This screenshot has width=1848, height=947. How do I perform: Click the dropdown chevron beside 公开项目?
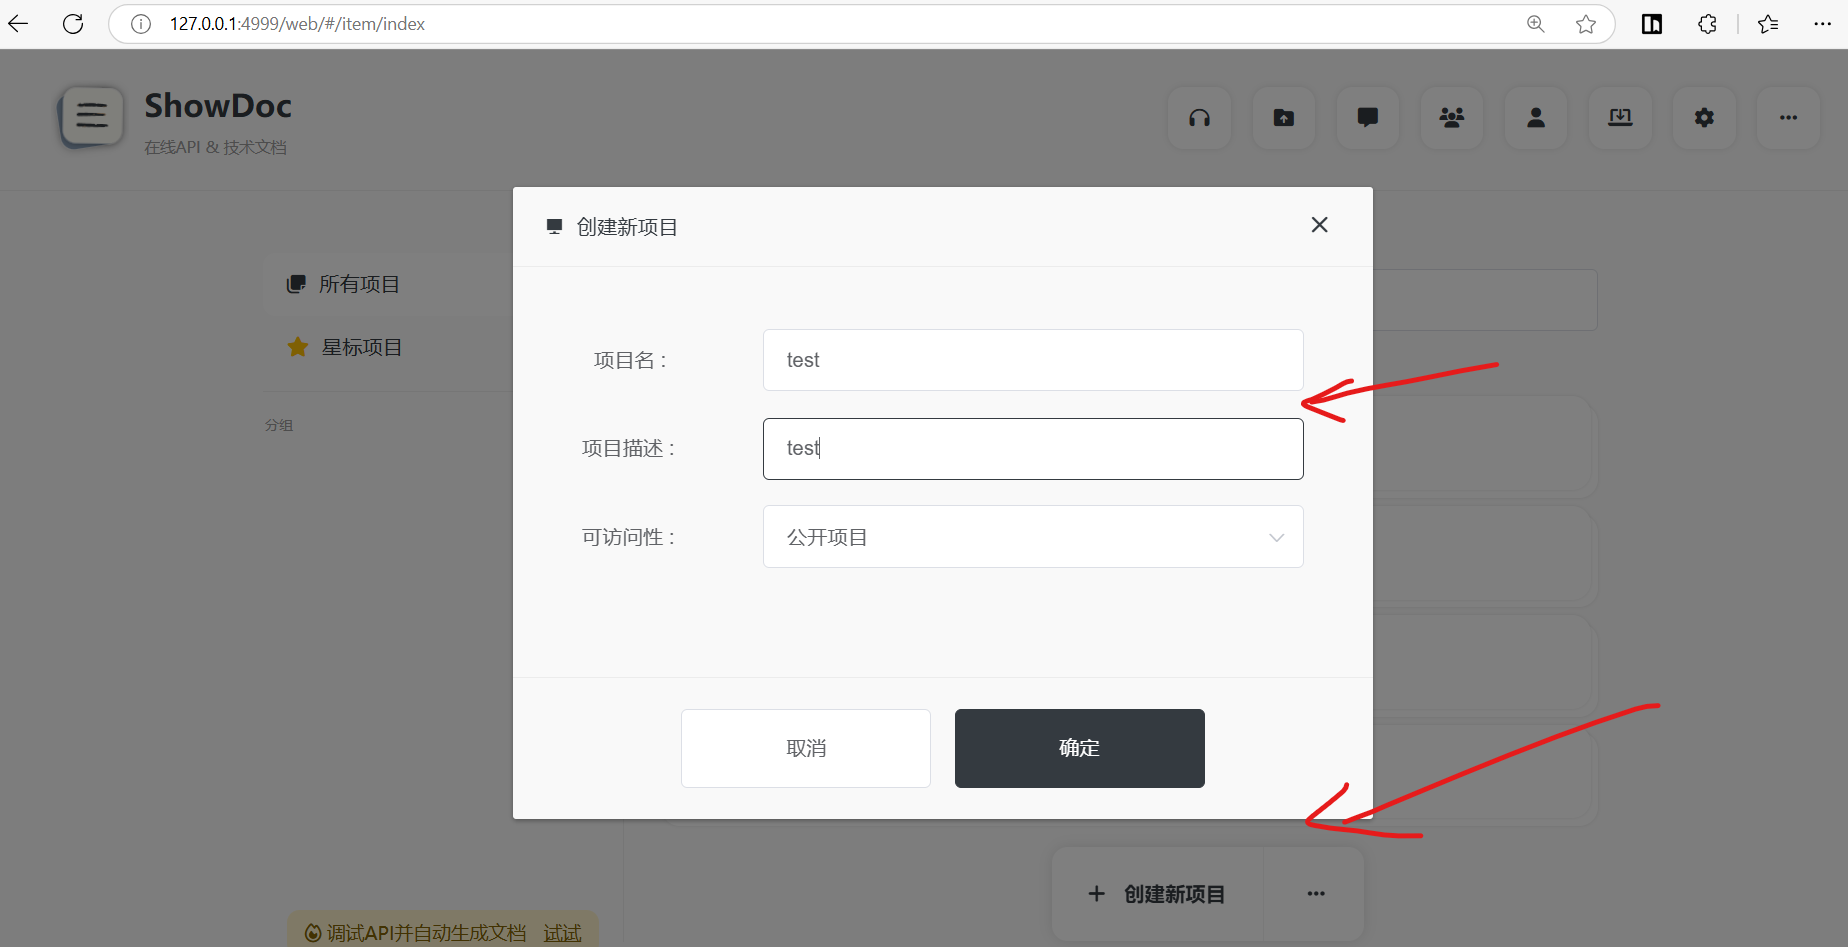coord(1276,538)
